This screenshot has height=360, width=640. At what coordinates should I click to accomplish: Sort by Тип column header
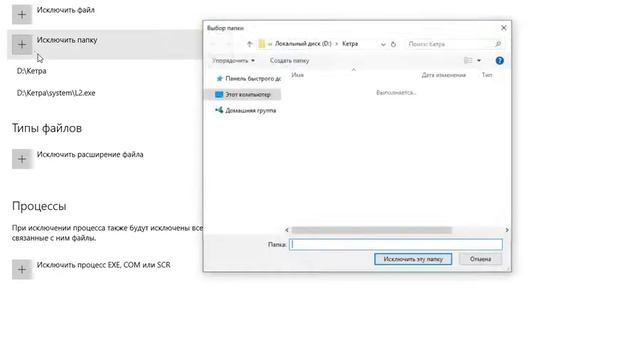tap(487, 75)
